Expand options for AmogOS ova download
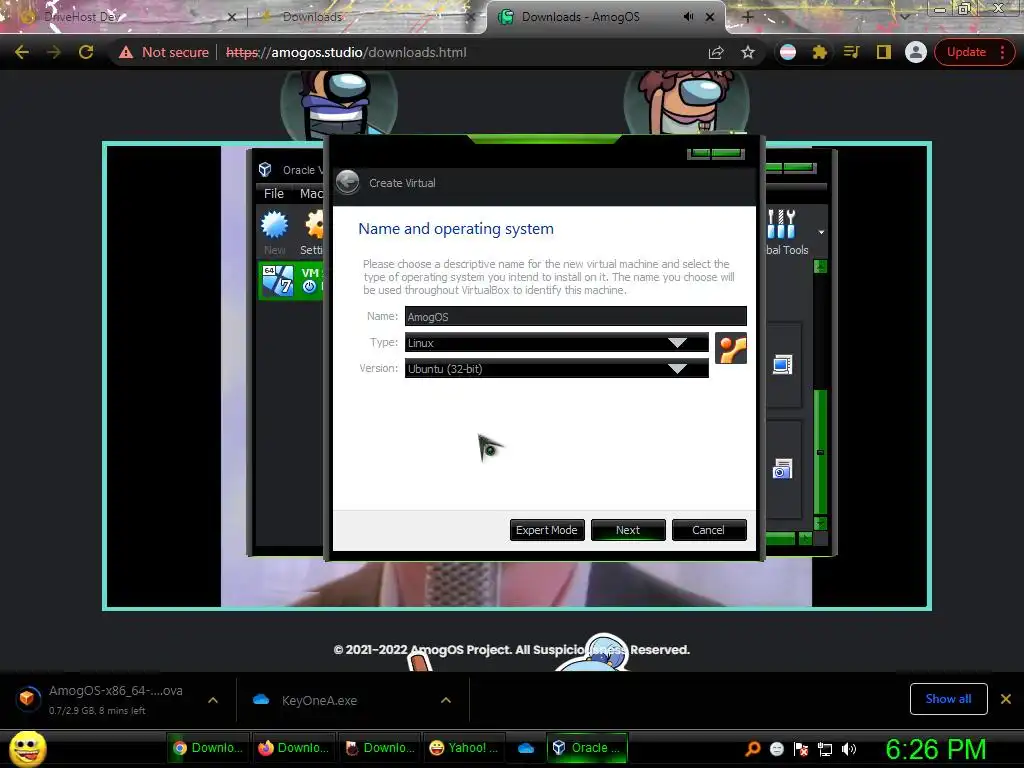This screenshot has width=1024, height=768. [x=213, y=700]
